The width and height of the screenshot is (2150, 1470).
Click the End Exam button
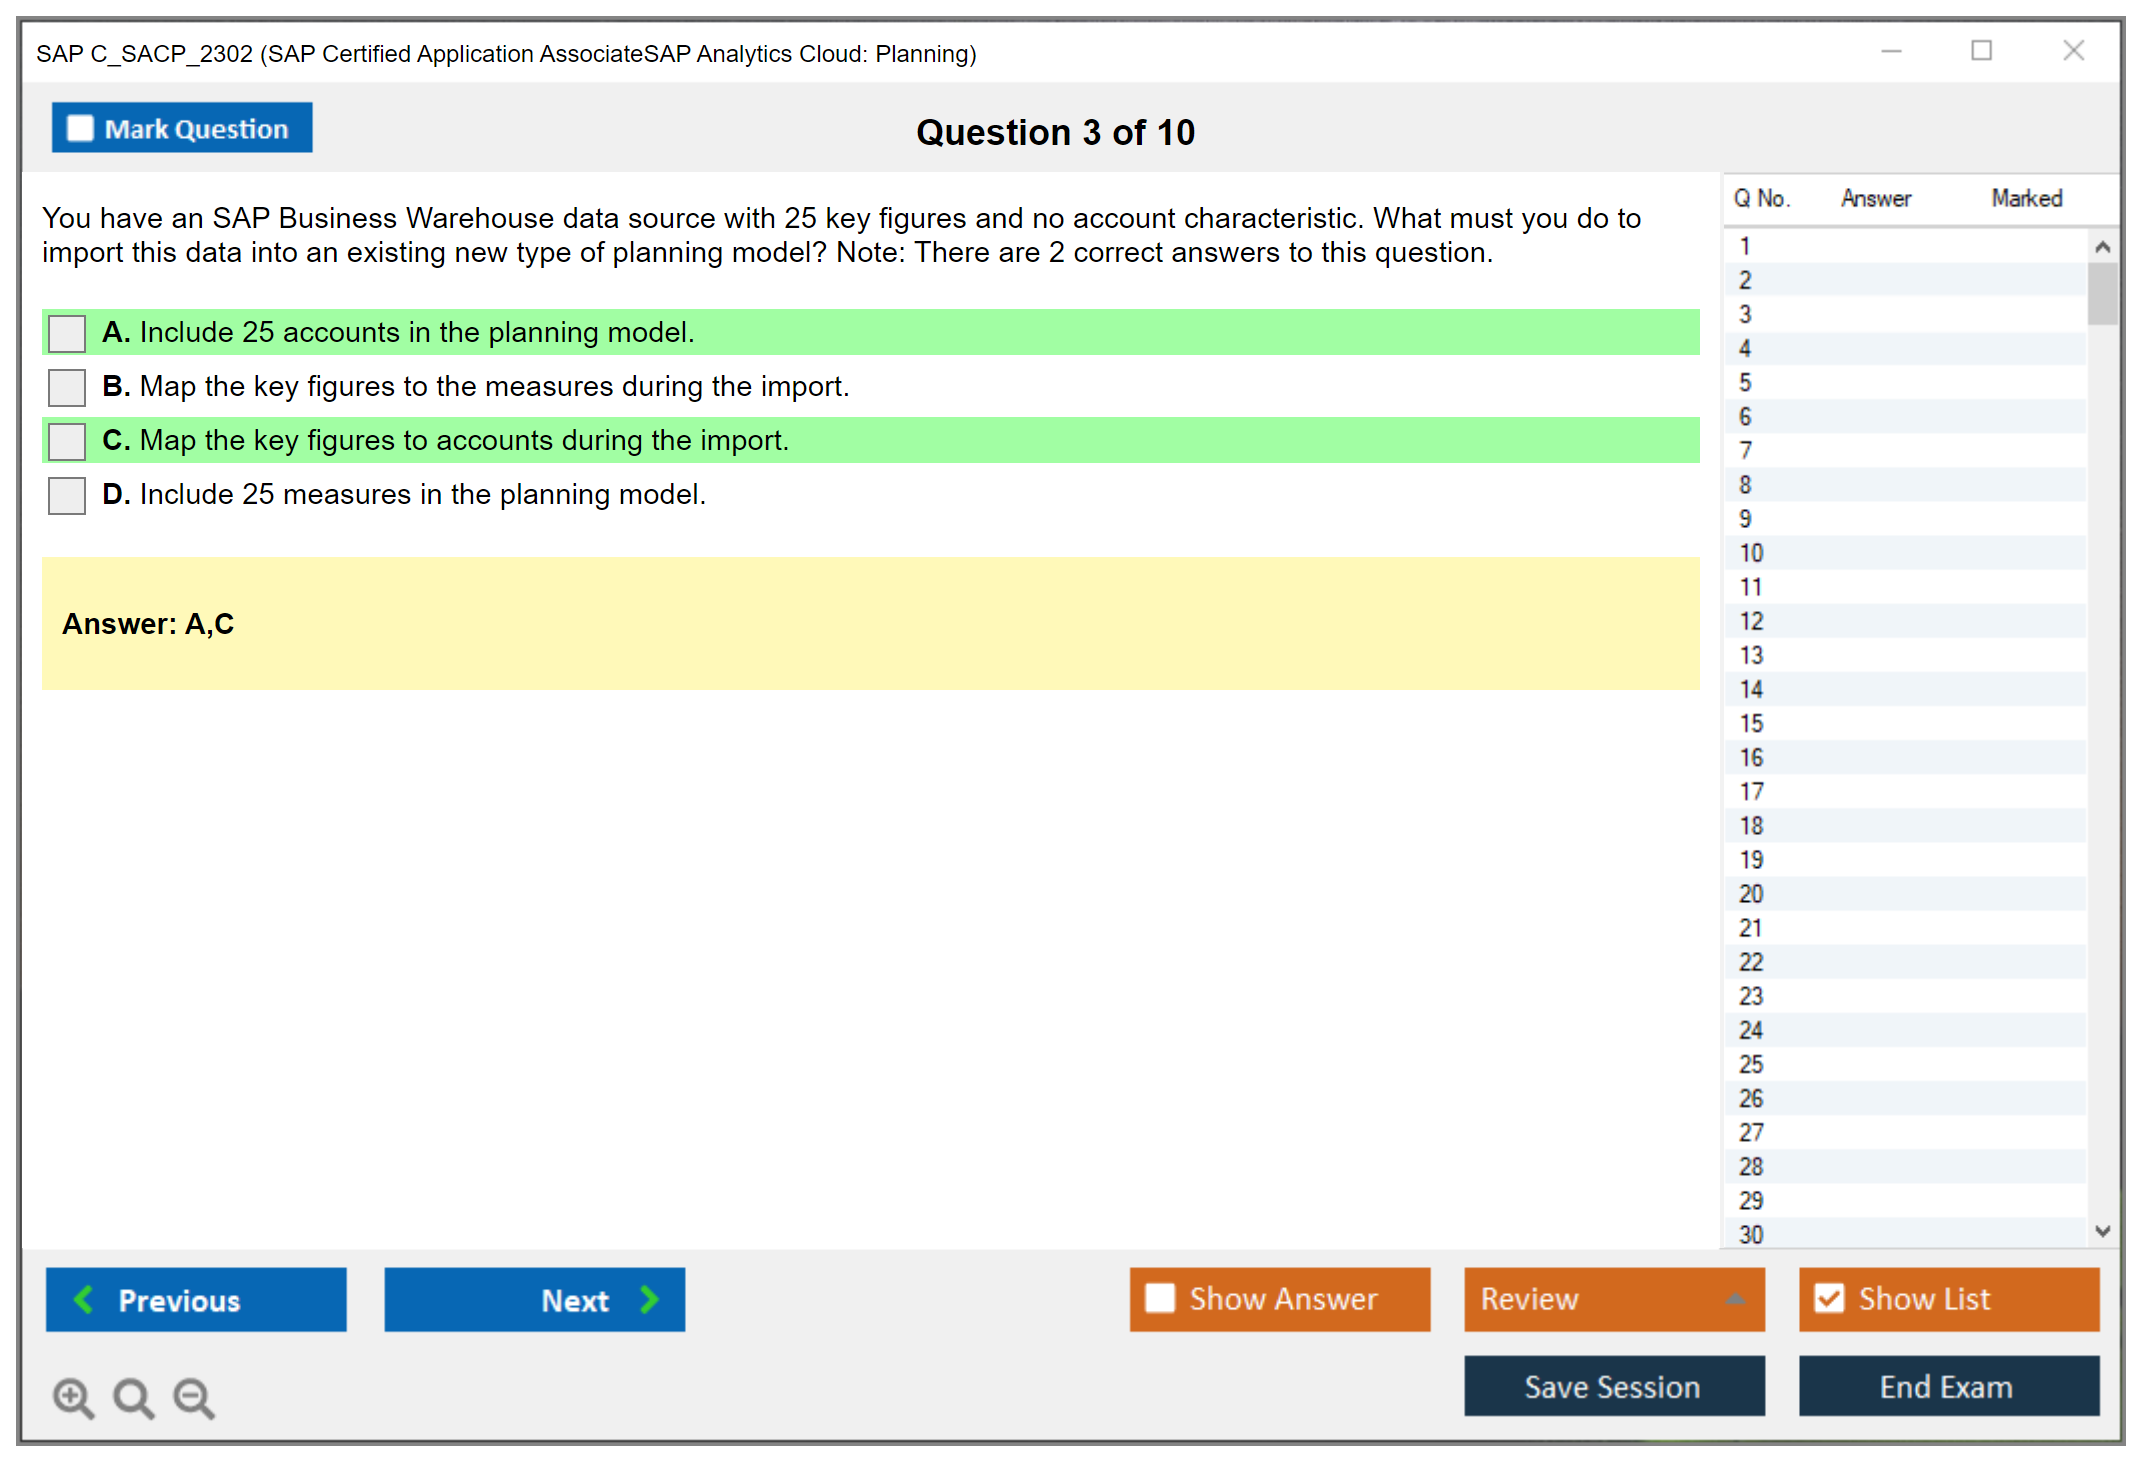pos(1948,1386)
